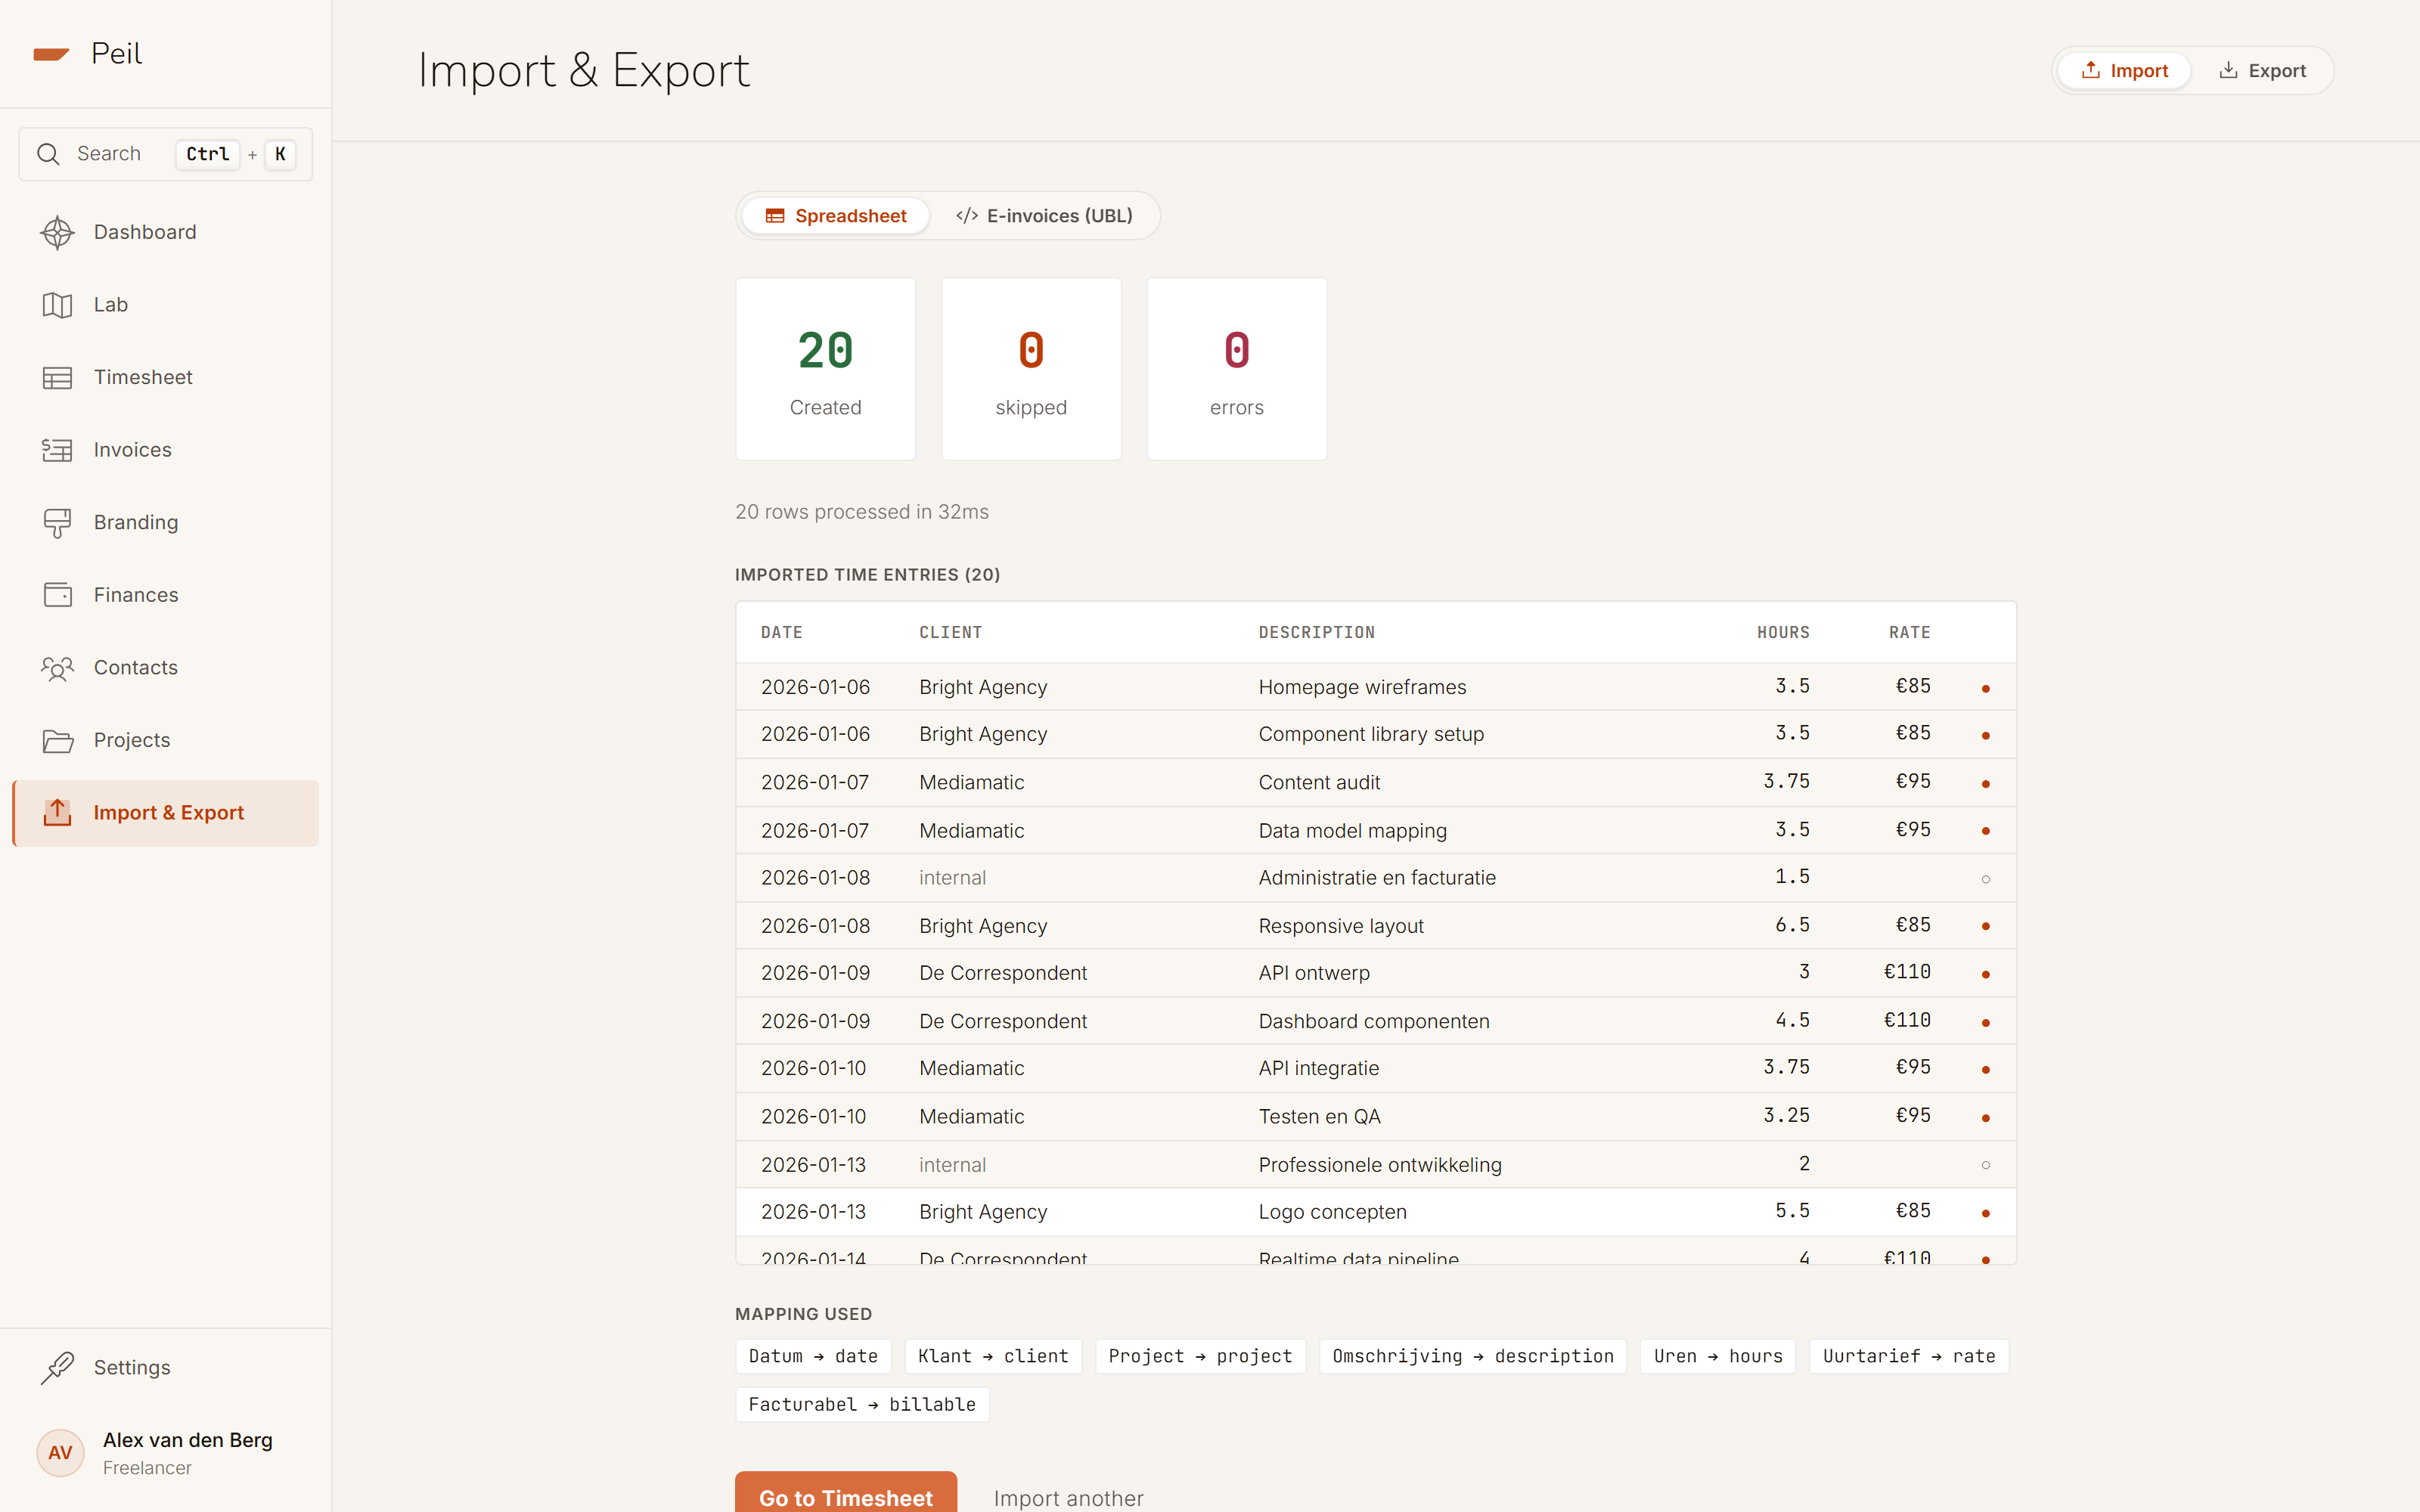
Task: Open the Contacts section
Action: [x=165, y=668]
